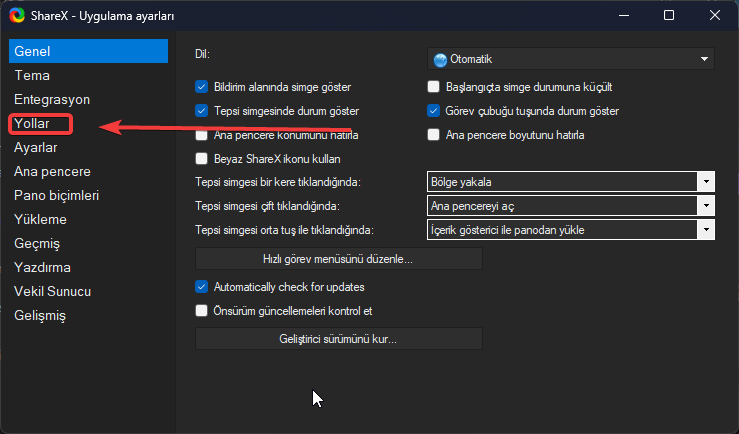This screenshot has height=434, width=739.
Task: Click label Tepsi simgesi orta tuş ile tıklandığında
Action: [284, 230]
